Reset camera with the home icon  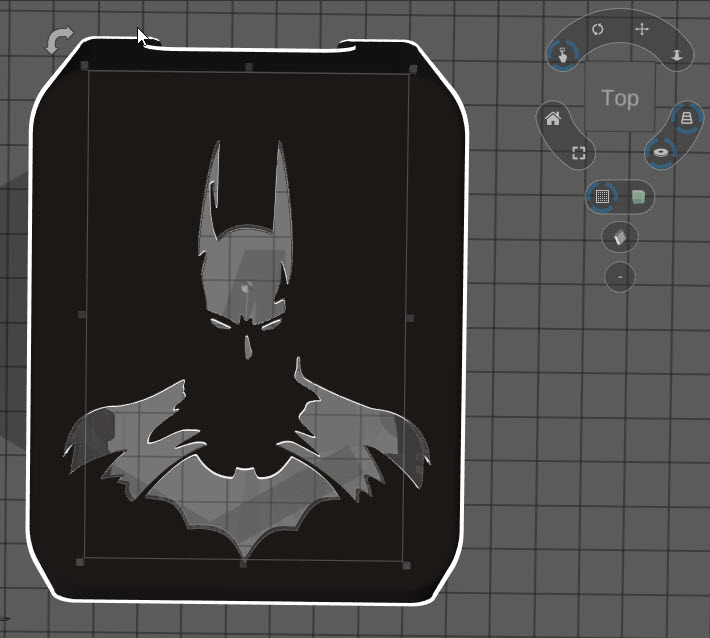click(553, 119)
